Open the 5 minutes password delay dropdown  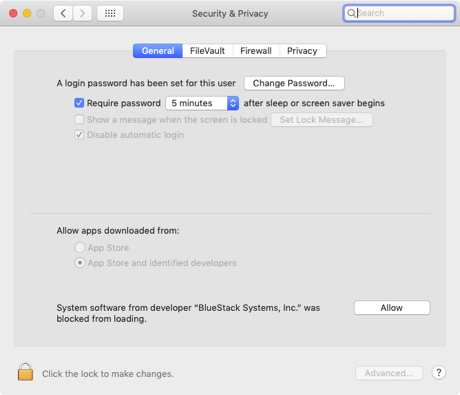pyautogui.click(x=202, y=103)
